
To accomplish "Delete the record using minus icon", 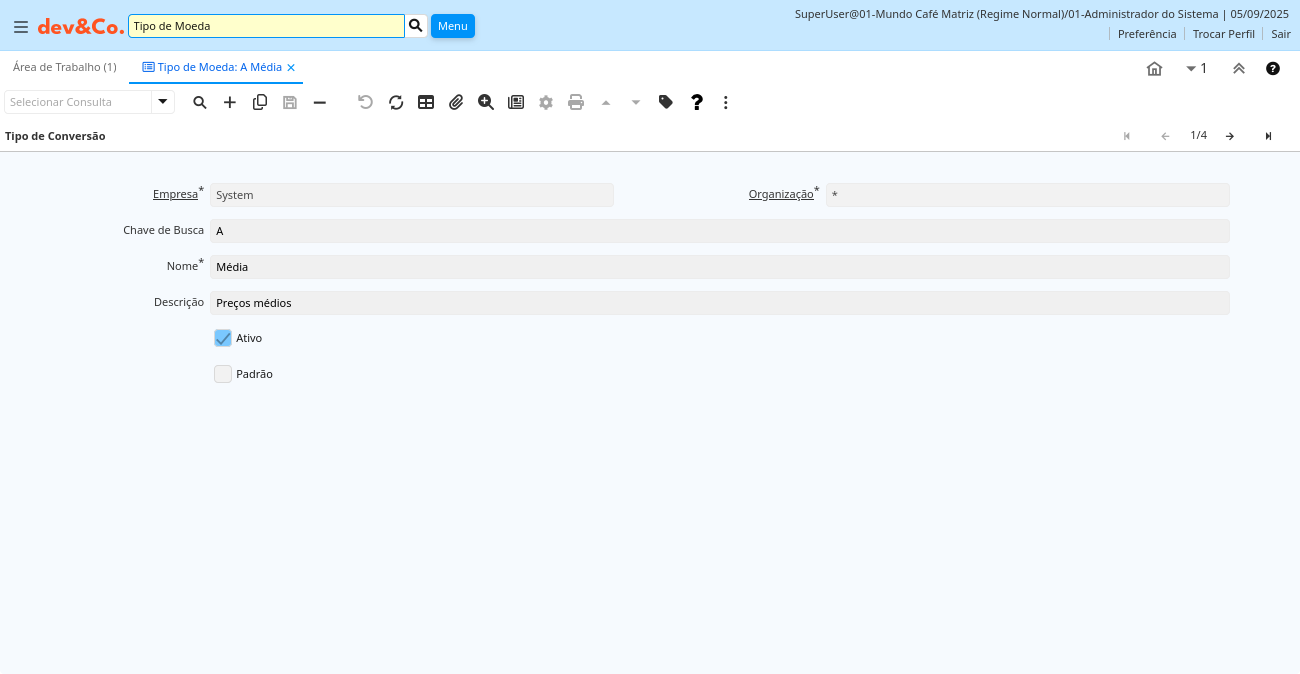I will (320, 102).
